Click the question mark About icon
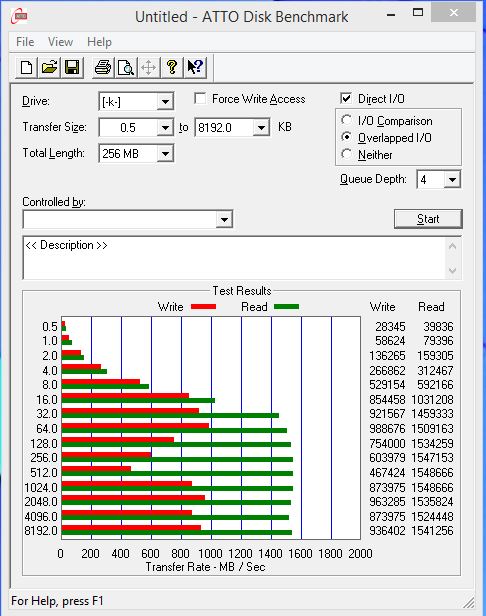 click(x=172, y=67)
